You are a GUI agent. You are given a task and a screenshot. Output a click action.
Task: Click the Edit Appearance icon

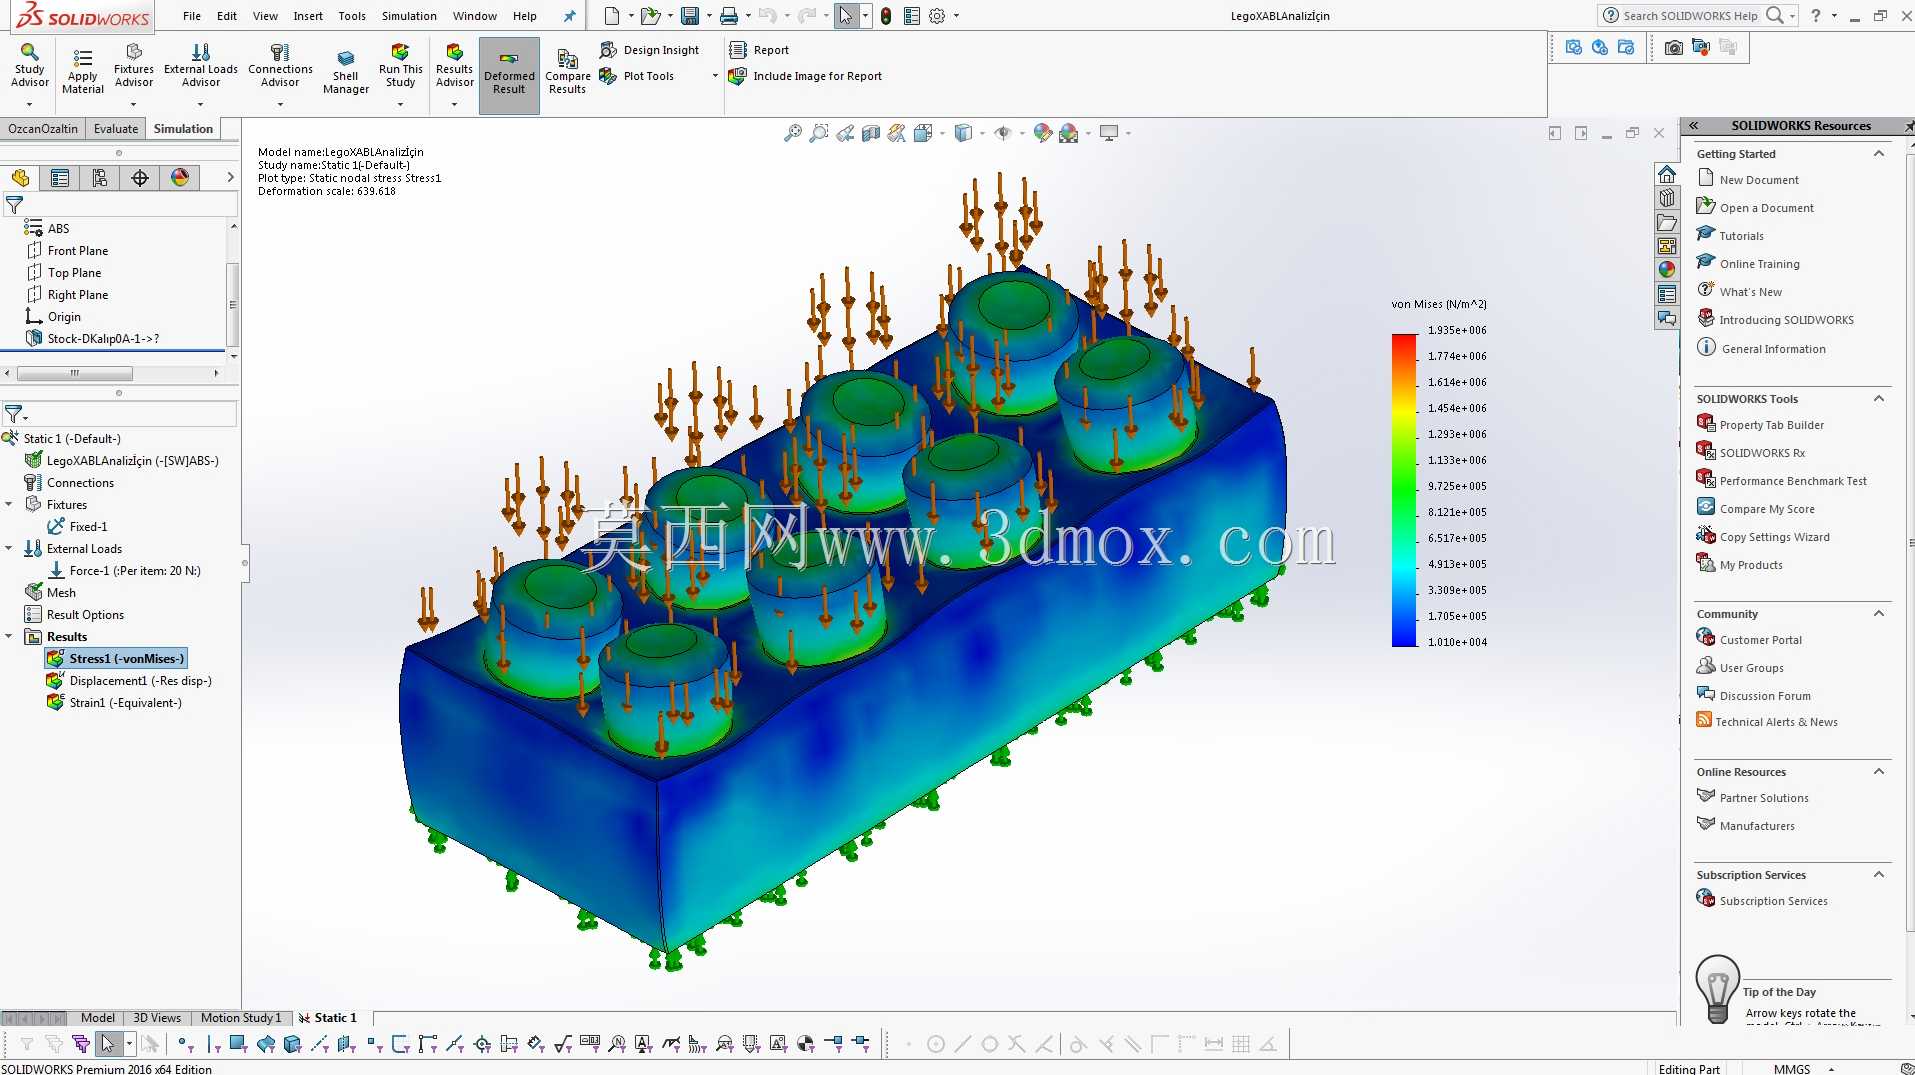(1043, 133)
